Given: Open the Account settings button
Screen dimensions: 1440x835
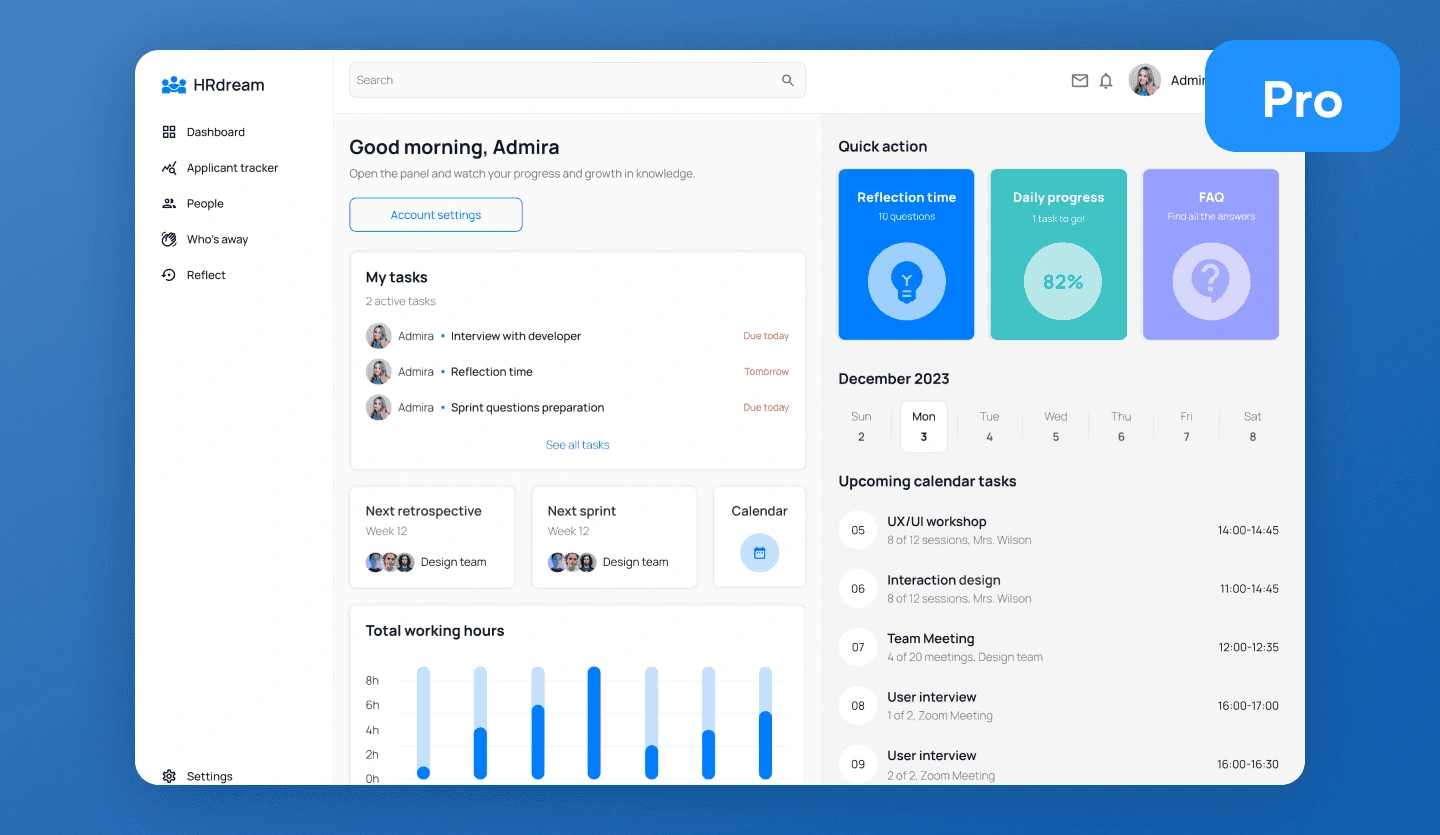Looking at the screenshot, I should pos(435,214).
